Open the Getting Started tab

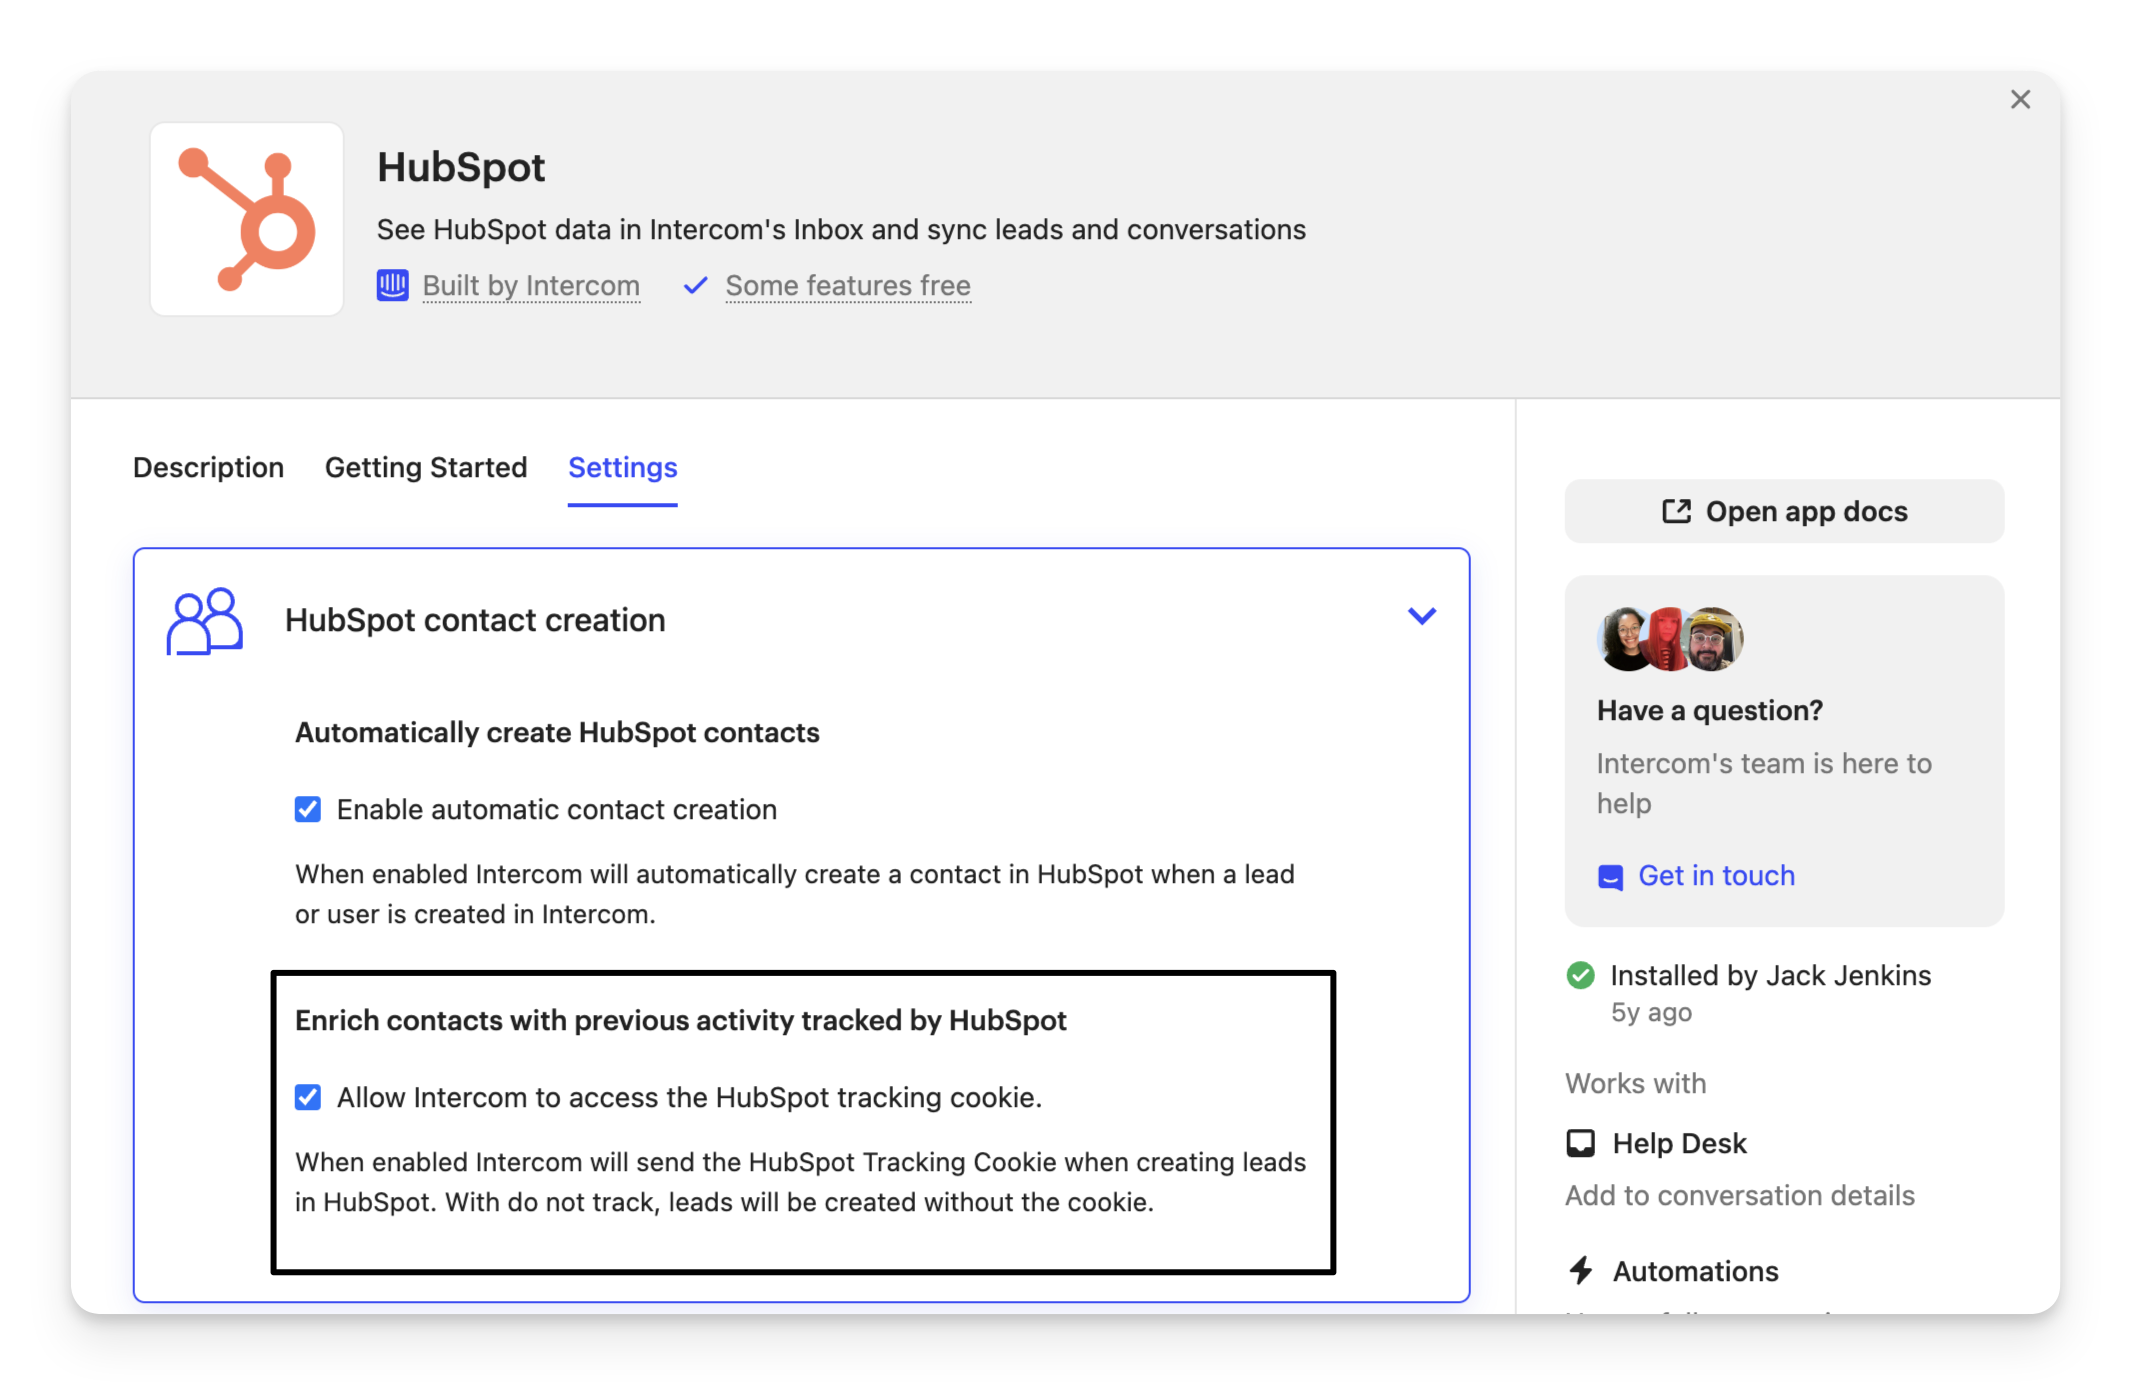tap(426, 468)
